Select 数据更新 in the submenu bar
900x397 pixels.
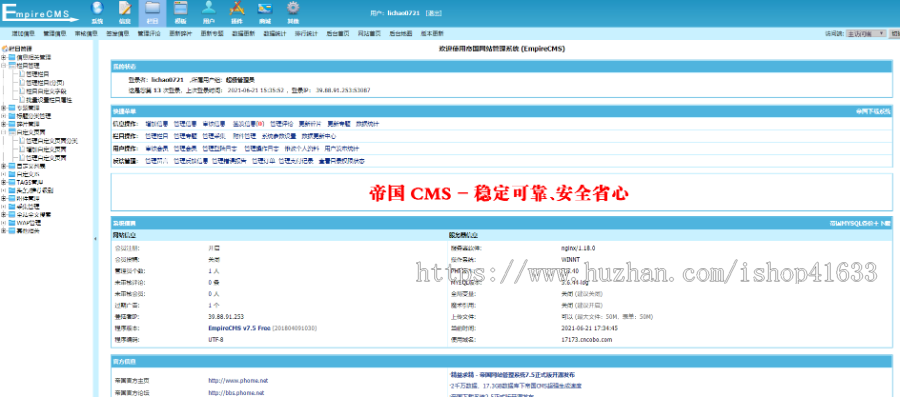coord(243,34)
